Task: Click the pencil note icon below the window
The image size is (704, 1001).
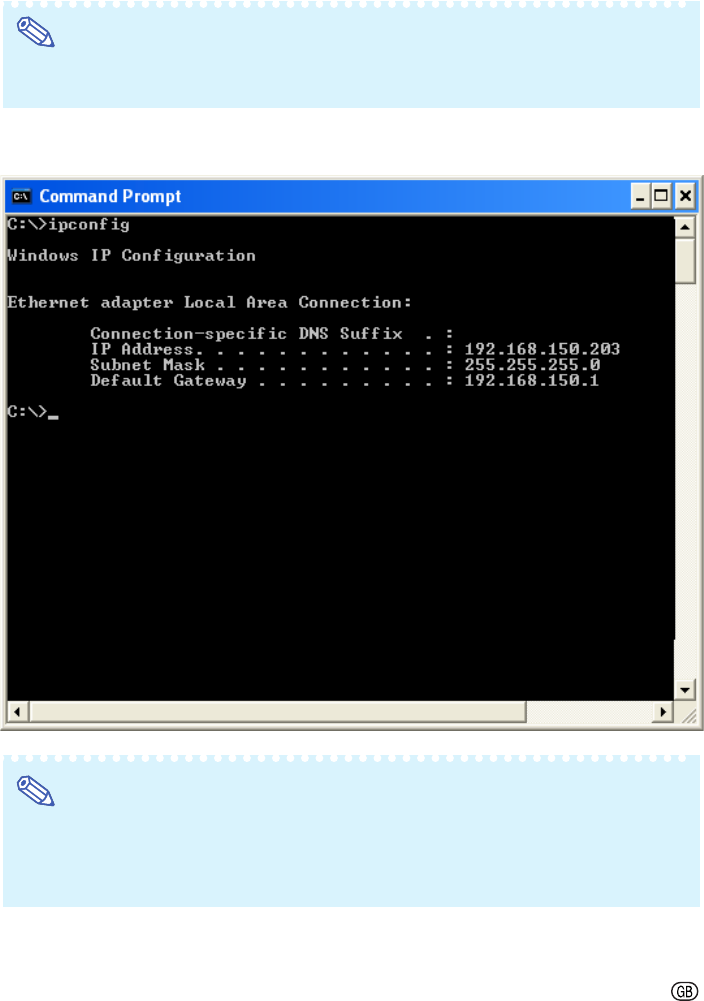Action: [36, 791]
